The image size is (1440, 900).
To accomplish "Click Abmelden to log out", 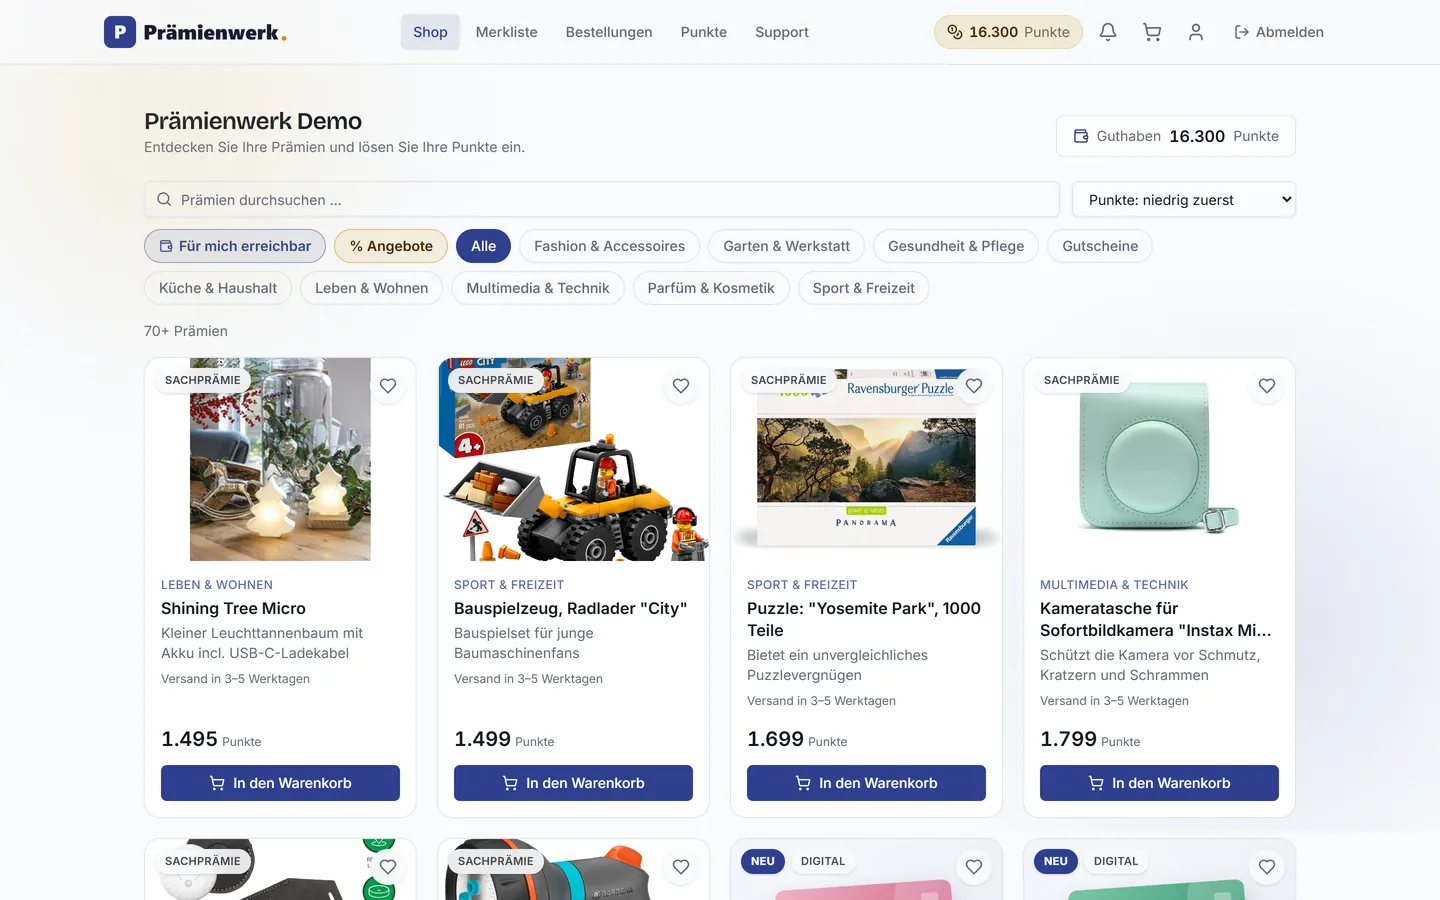I will click(1279, 32).
